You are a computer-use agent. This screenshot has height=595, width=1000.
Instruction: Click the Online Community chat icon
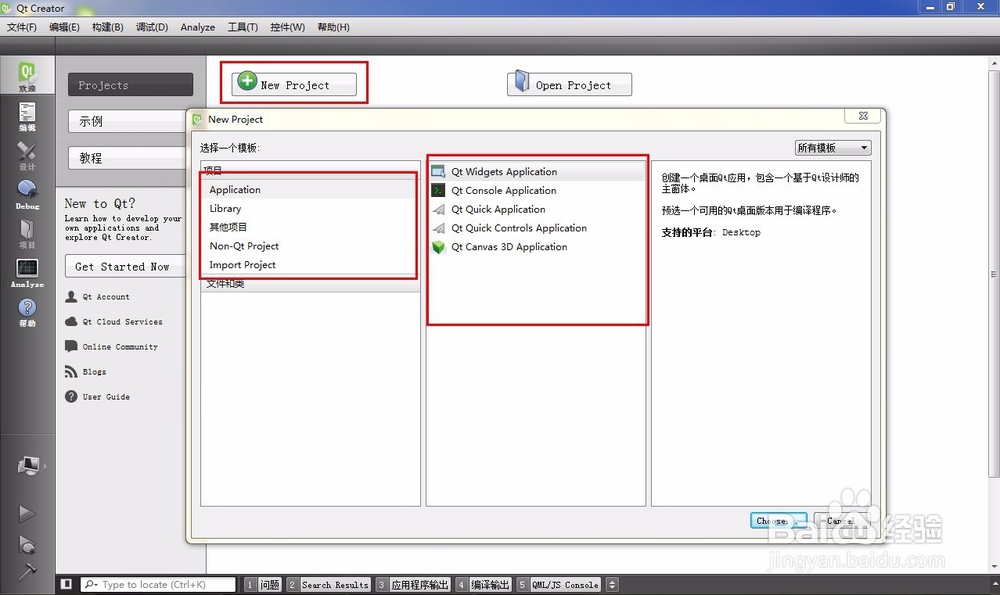(x=71, y=346)
